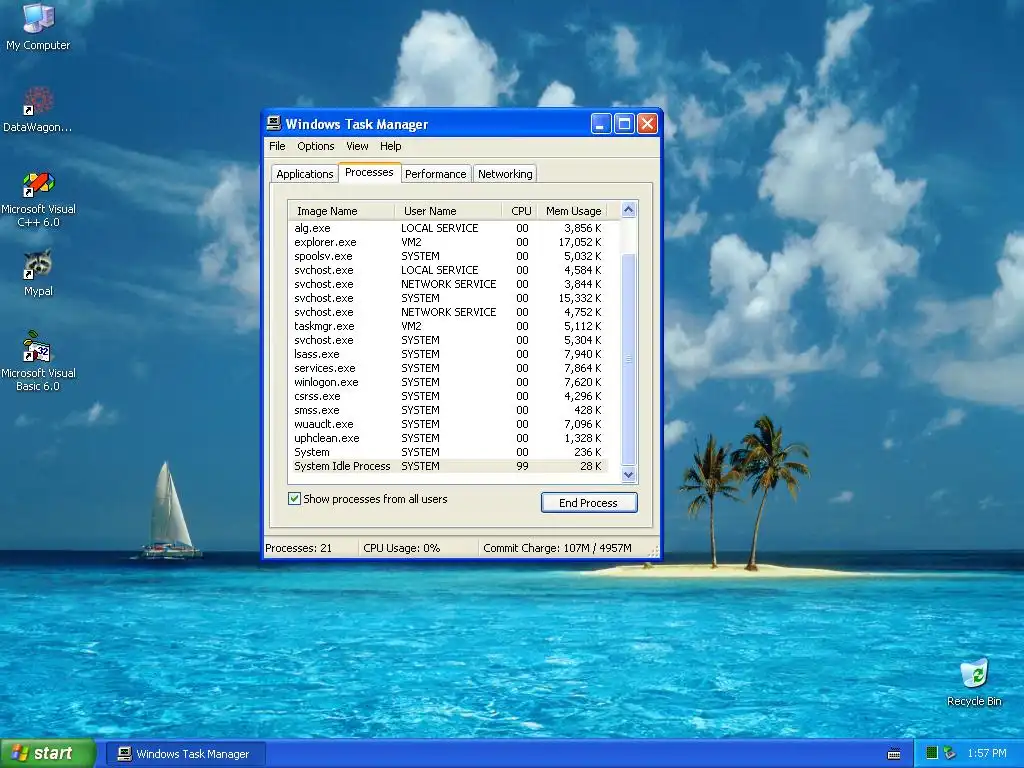Viewport: 1024px width, 768px height.
Task: Open the Options menu
Action: (315, 146)
